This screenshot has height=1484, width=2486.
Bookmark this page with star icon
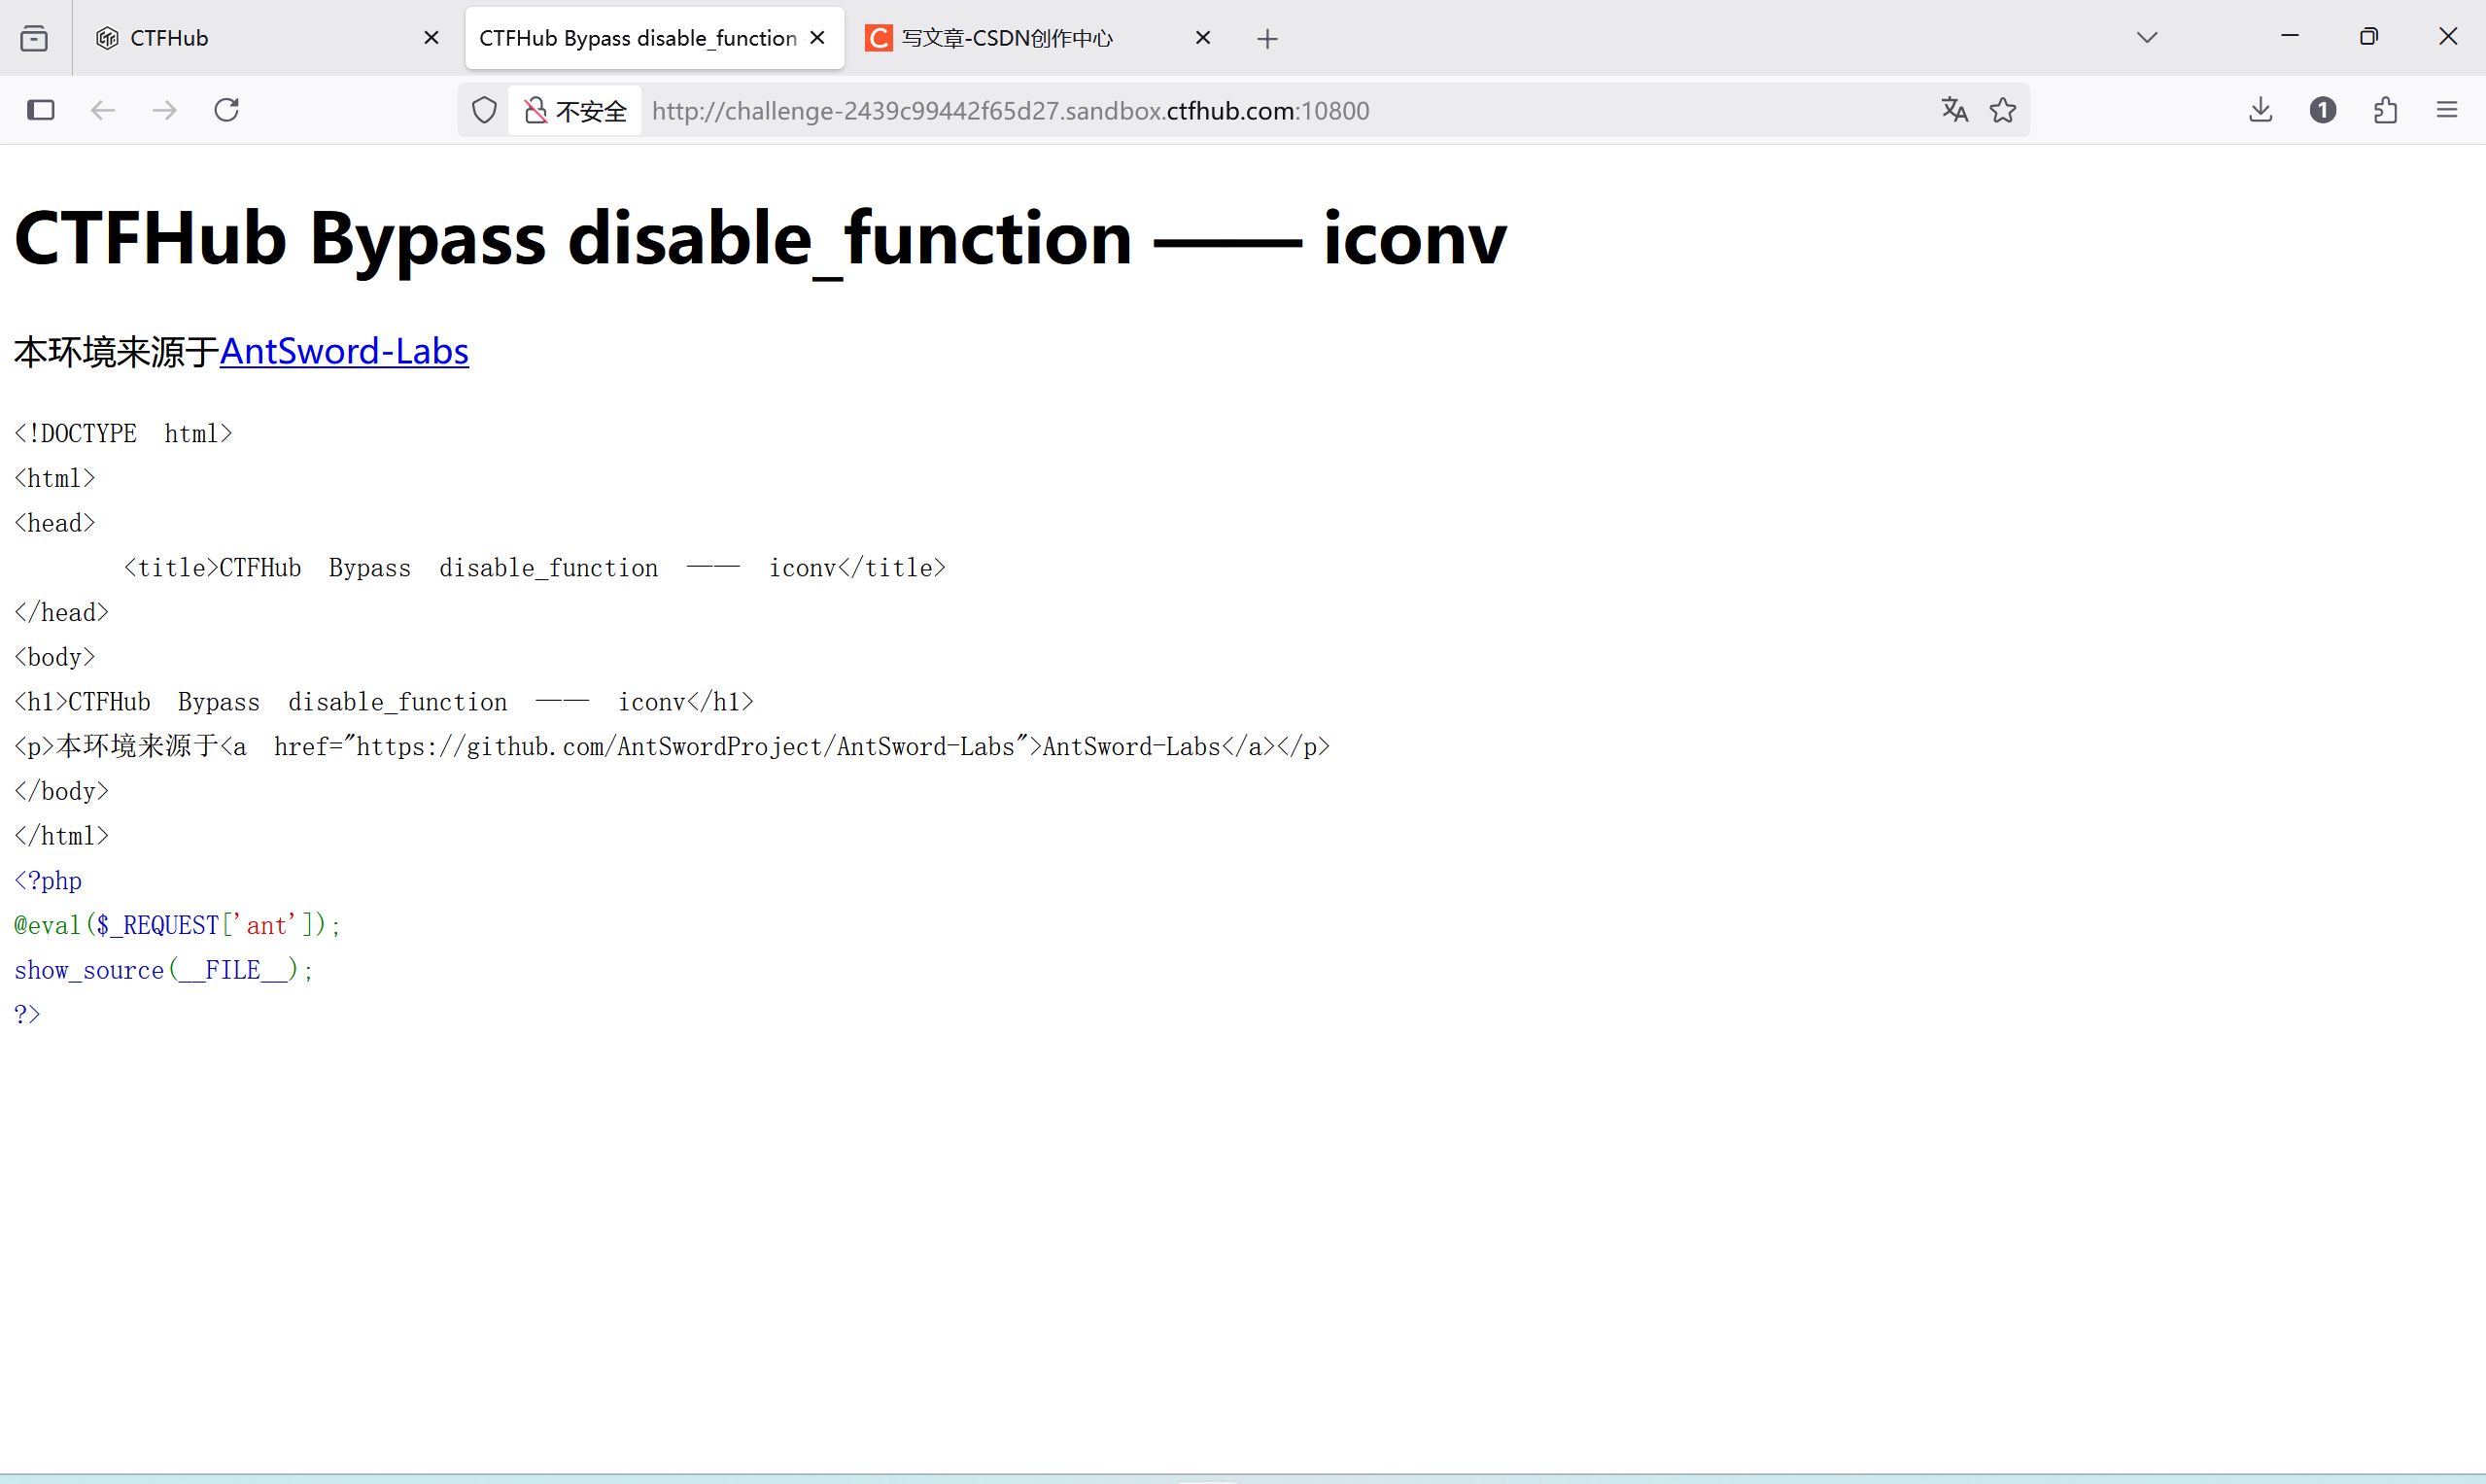2003,110
